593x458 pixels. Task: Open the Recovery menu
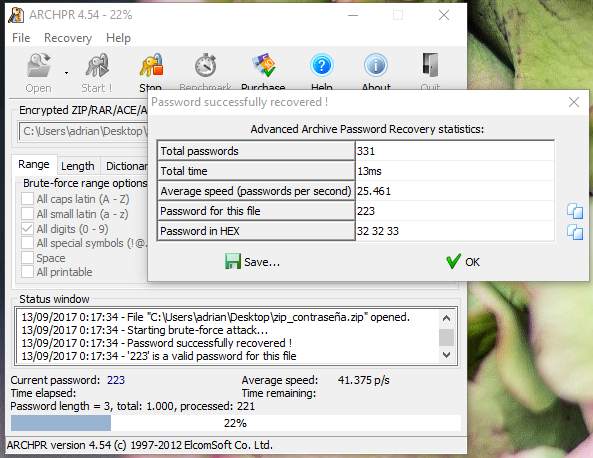point(68,38)
